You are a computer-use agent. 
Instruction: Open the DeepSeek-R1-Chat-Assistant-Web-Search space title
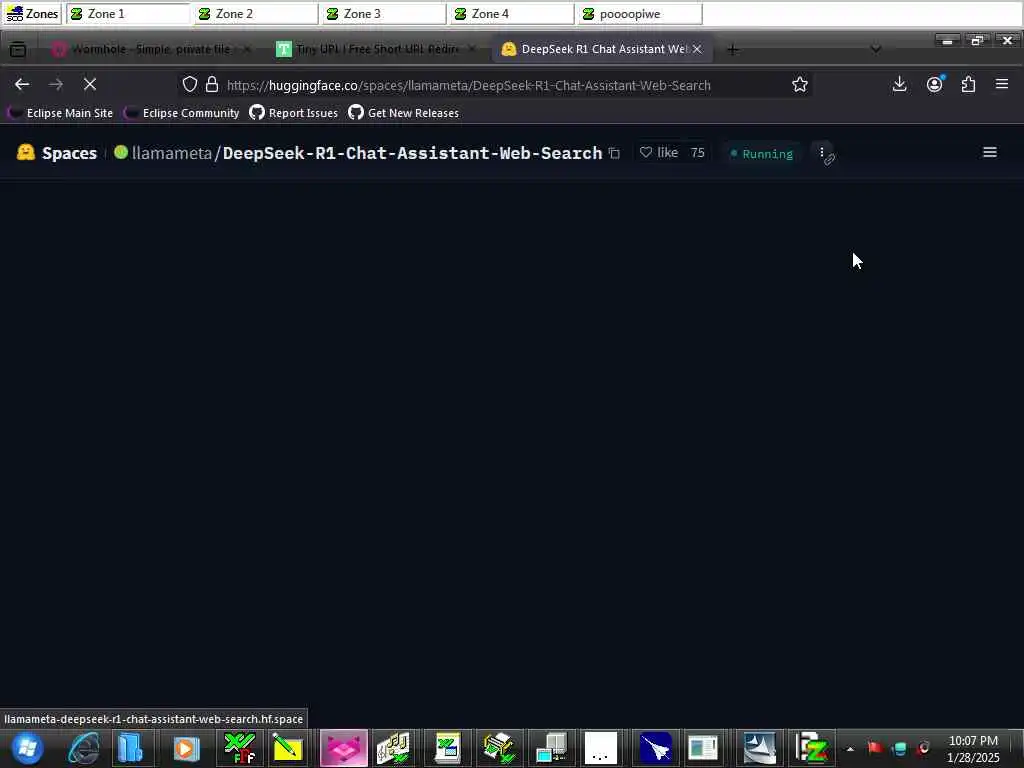[x=412, y=153]
